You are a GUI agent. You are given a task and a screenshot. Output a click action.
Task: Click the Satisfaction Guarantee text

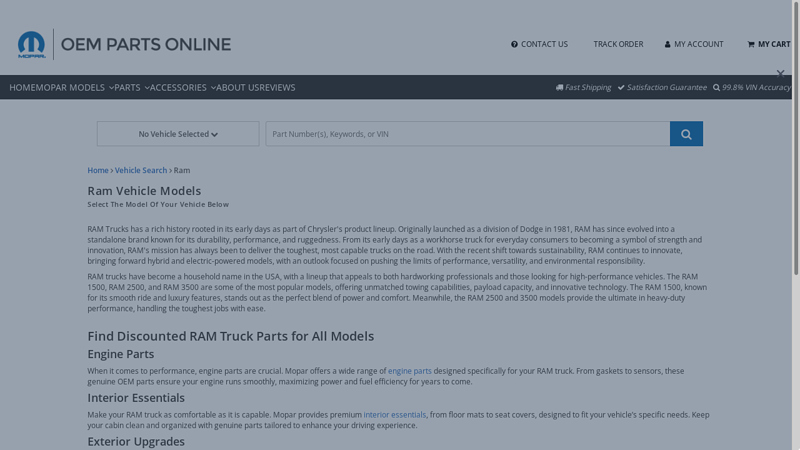pos(667,87)
